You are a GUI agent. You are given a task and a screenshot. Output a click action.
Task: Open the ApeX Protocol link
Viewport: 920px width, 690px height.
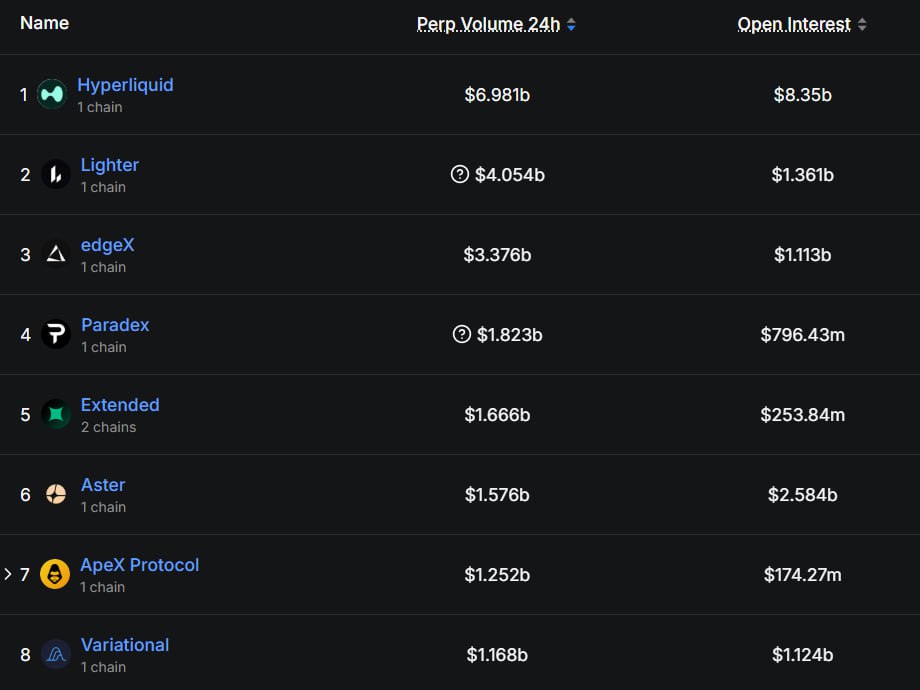140,565
